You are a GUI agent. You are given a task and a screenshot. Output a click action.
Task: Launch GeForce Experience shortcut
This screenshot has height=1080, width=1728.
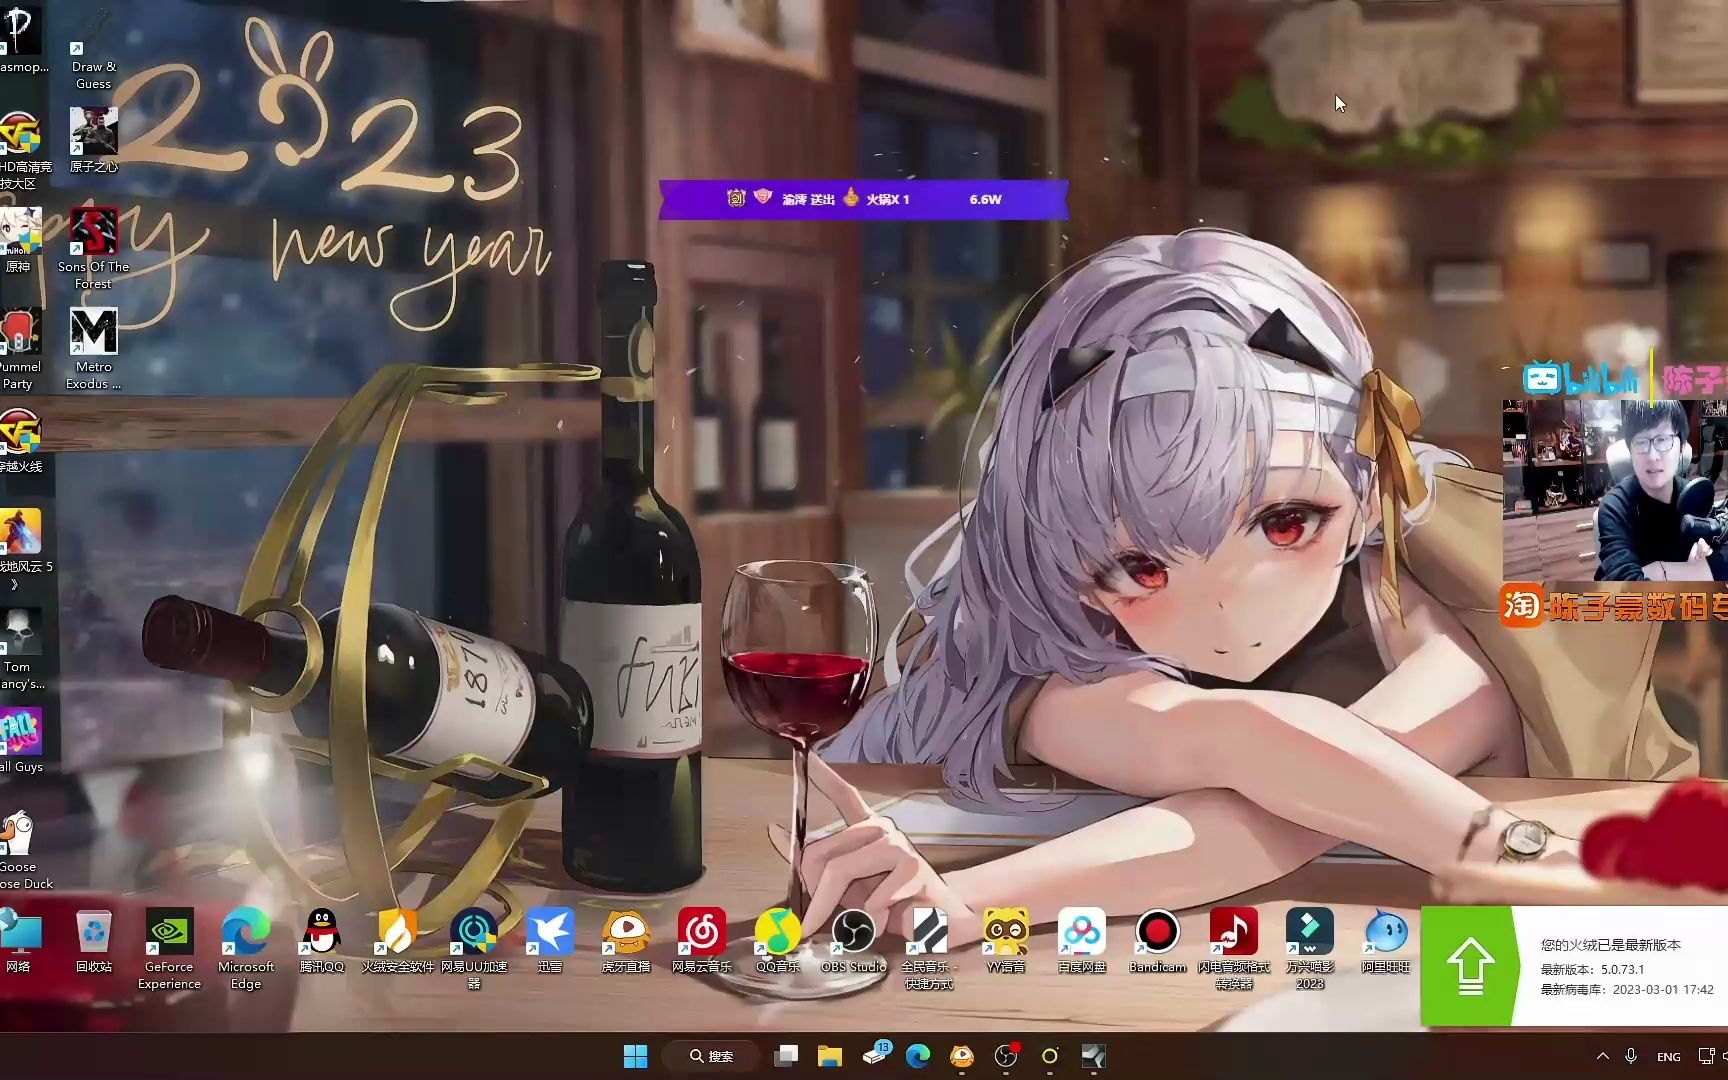(x=169, y=948)
